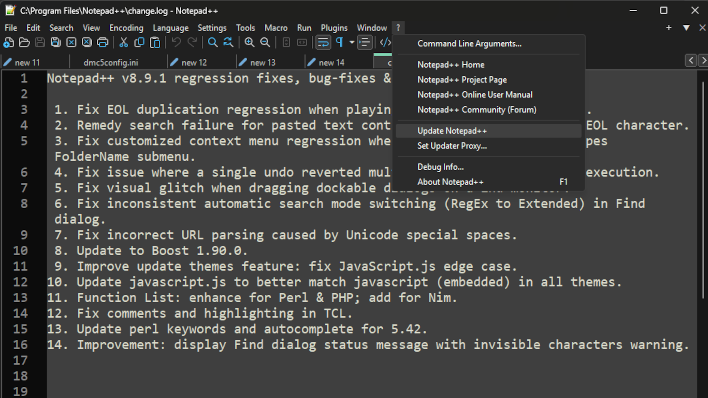
Task: Open the Search menu
Action: pyautogui.click(x=61, y=28)
